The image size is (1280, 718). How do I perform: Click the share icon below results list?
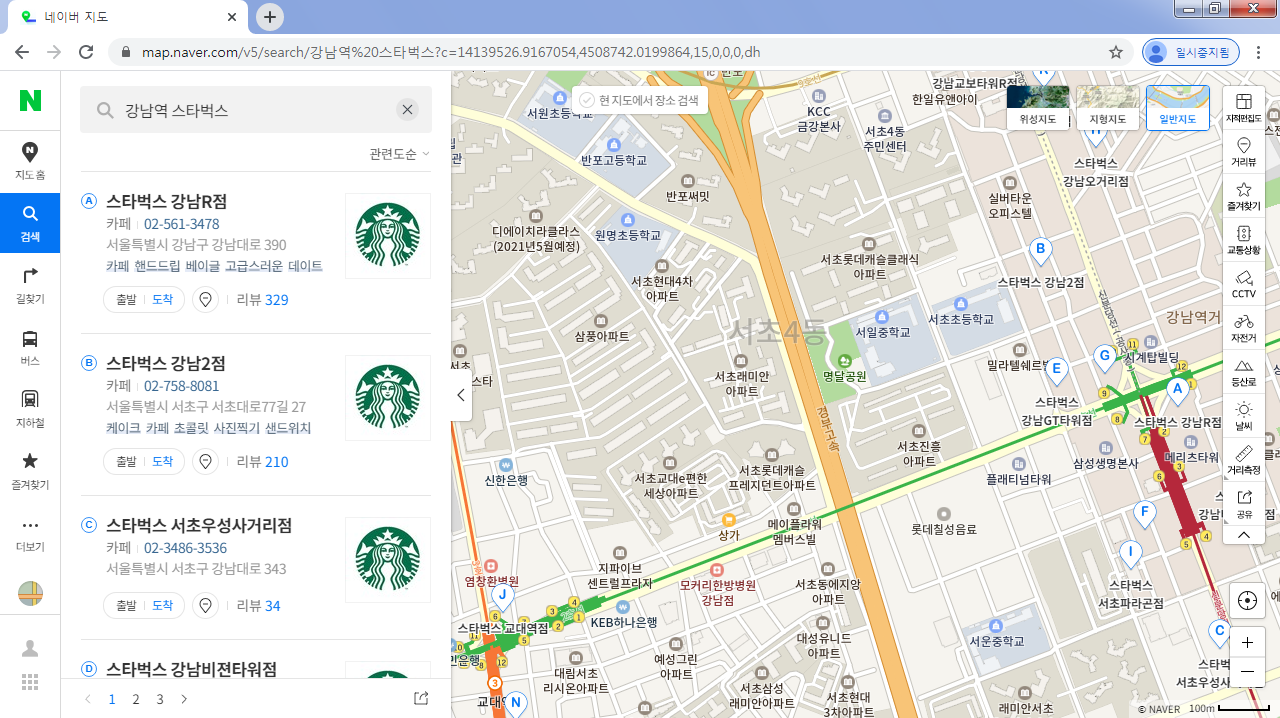point(421,698)
